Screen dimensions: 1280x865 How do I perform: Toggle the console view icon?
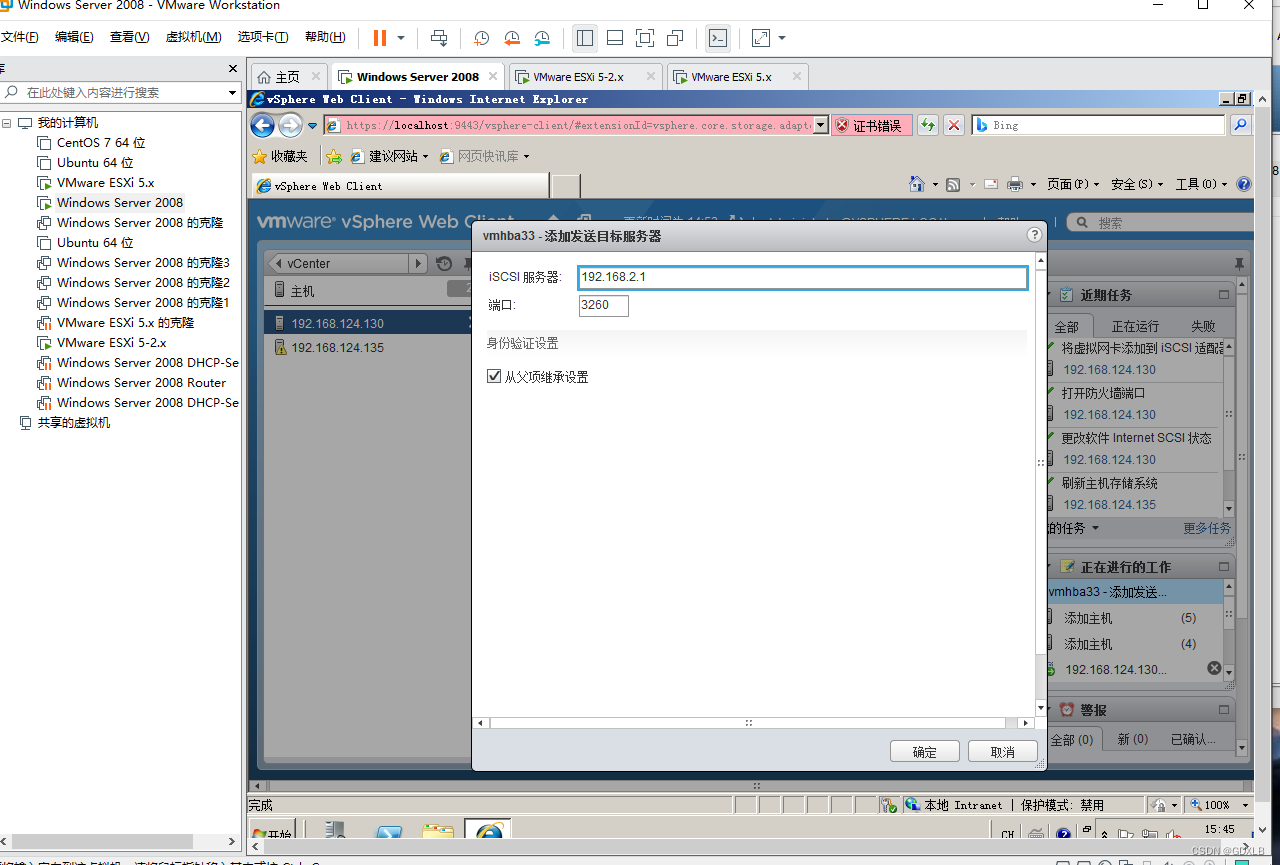[717, 38]
